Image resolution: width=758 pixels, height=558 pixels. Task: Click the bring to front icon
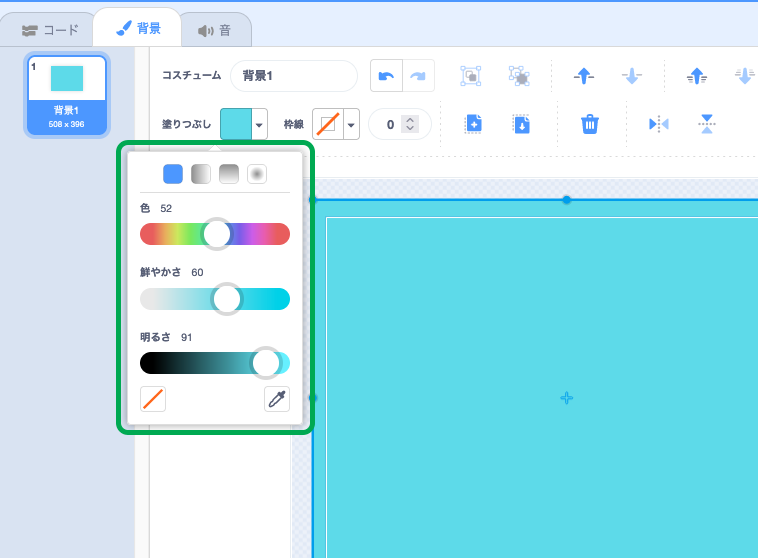coord(697,76)
